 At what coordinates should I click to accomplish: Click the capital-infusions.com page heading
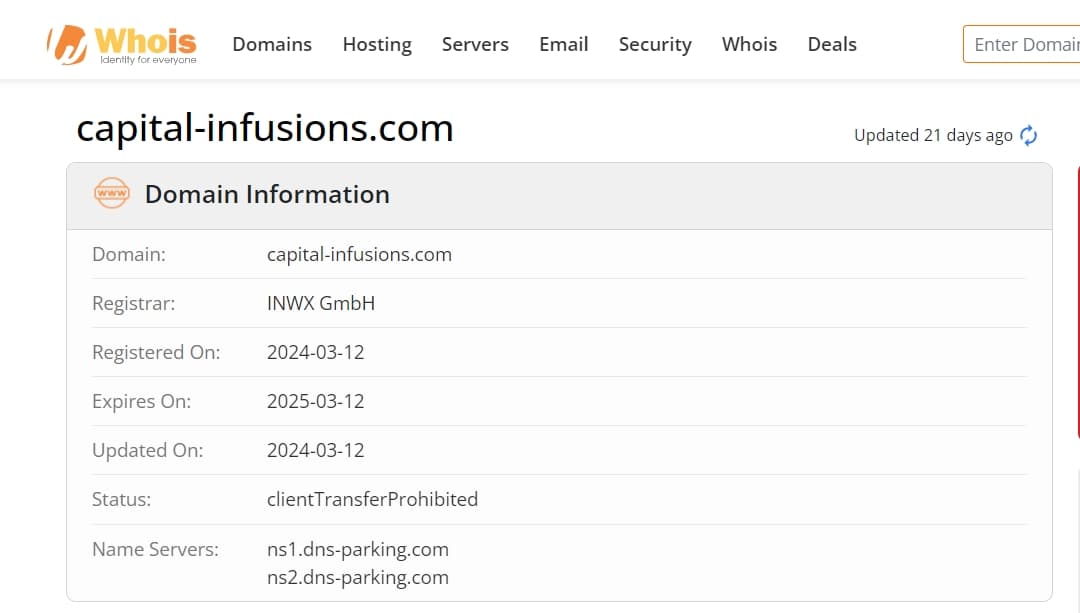tap(265, 128)
